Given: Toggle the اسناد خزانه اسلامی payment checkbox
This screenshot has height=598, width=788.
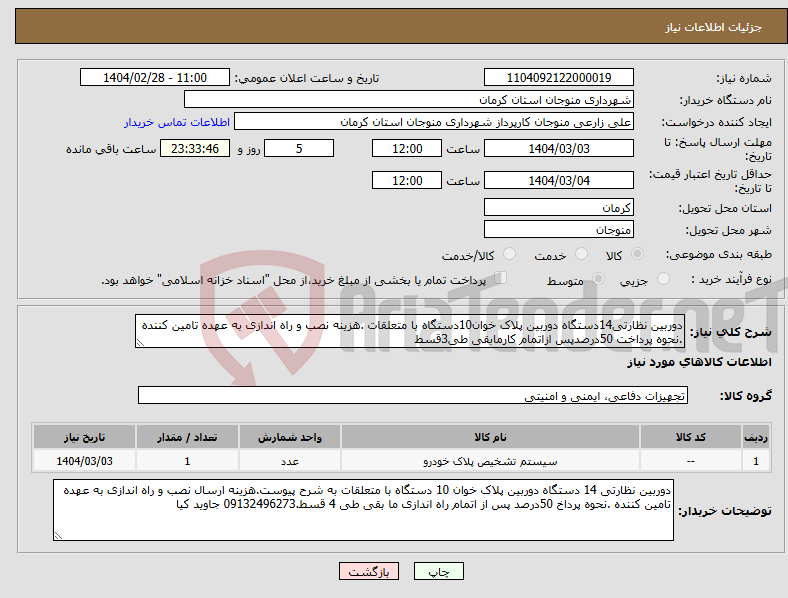Looking at the screenshot, I should [x=500, y=278].
